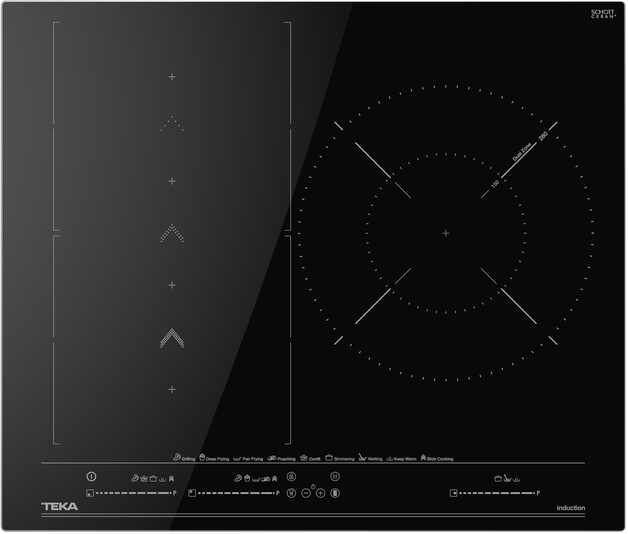Screen dimensions: 628x534
Task: Tap the power on/off touch key
Action: (x=91, y=477)
